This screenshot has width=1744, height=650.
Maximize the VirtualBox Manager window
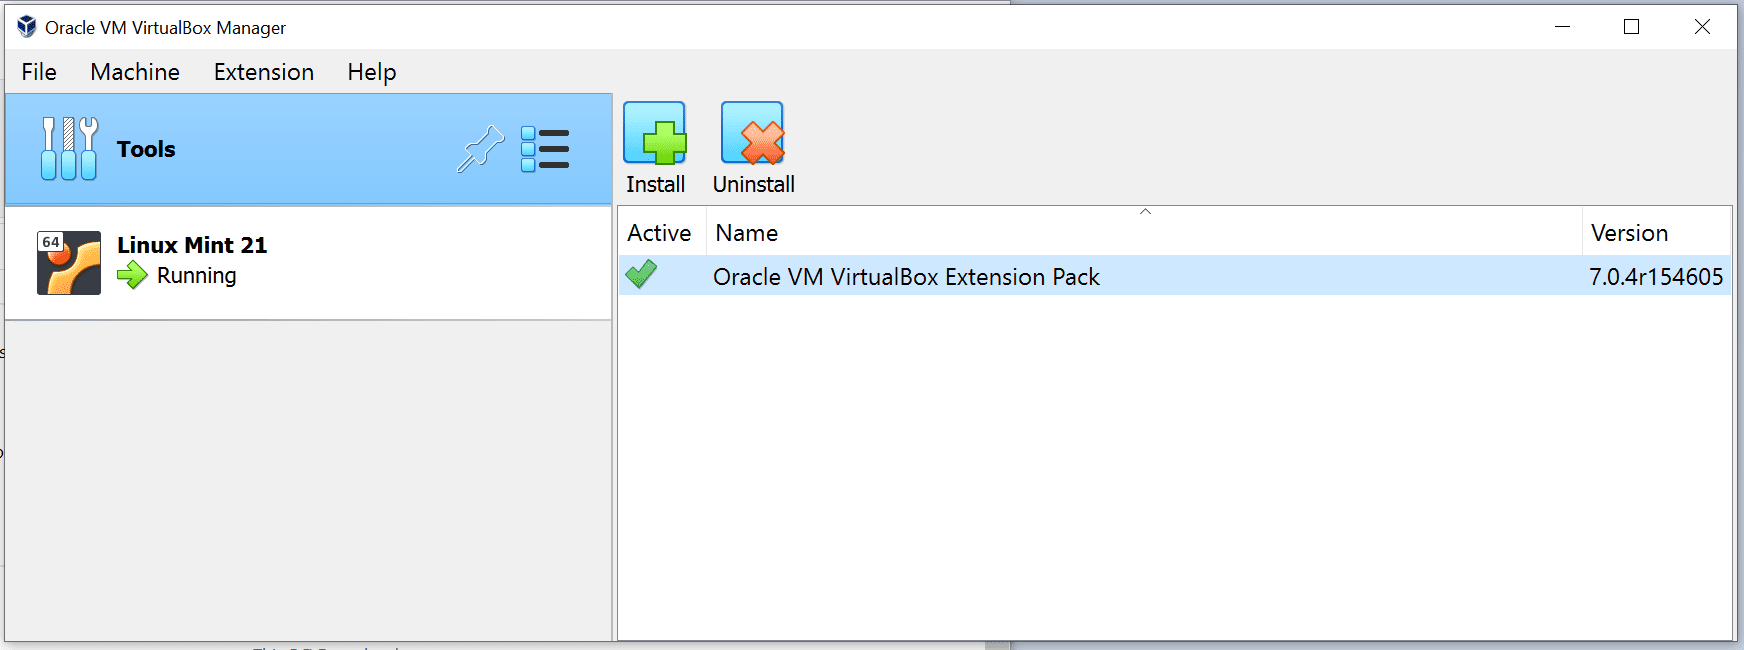tap(1631, 27)
